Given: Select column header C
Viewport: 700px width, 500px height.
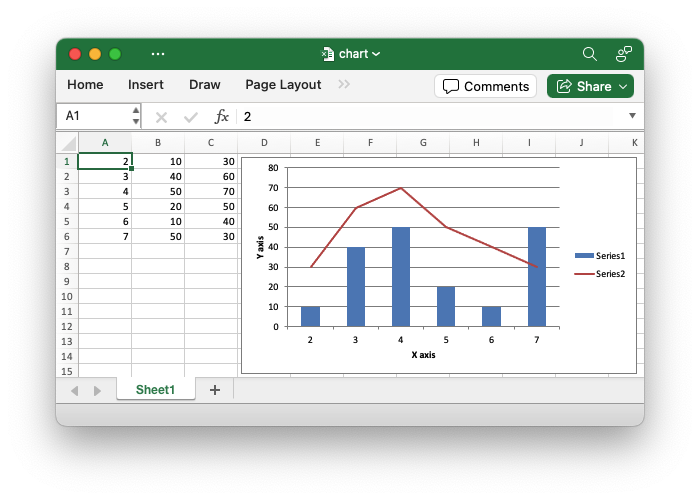Looking at the screenshot, I should (211, 143).
